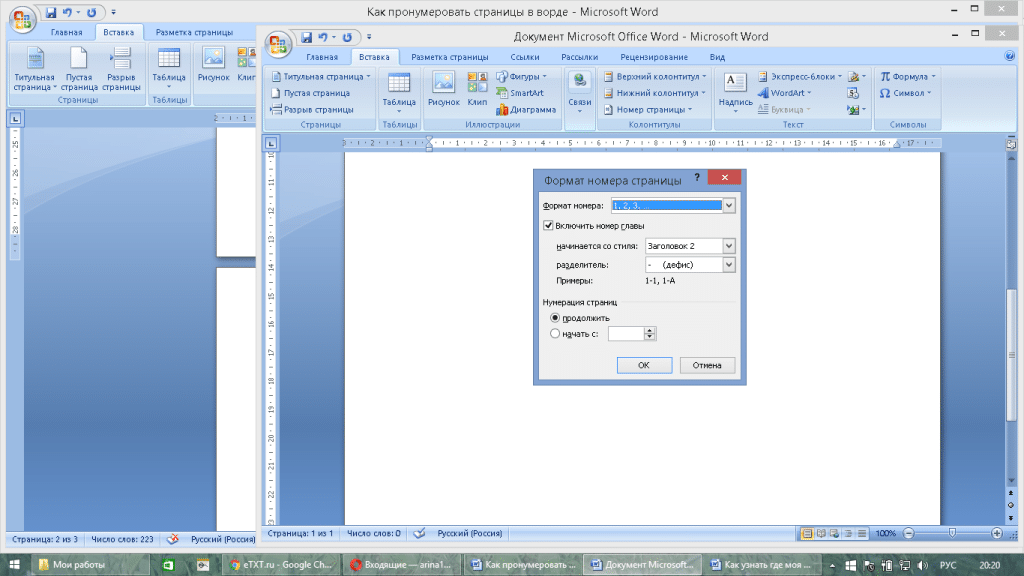This screenshot has width=1024, height=576.
Task: Open eTXT.ru Google Chrome taskbar button
Action: coord(281,565)
